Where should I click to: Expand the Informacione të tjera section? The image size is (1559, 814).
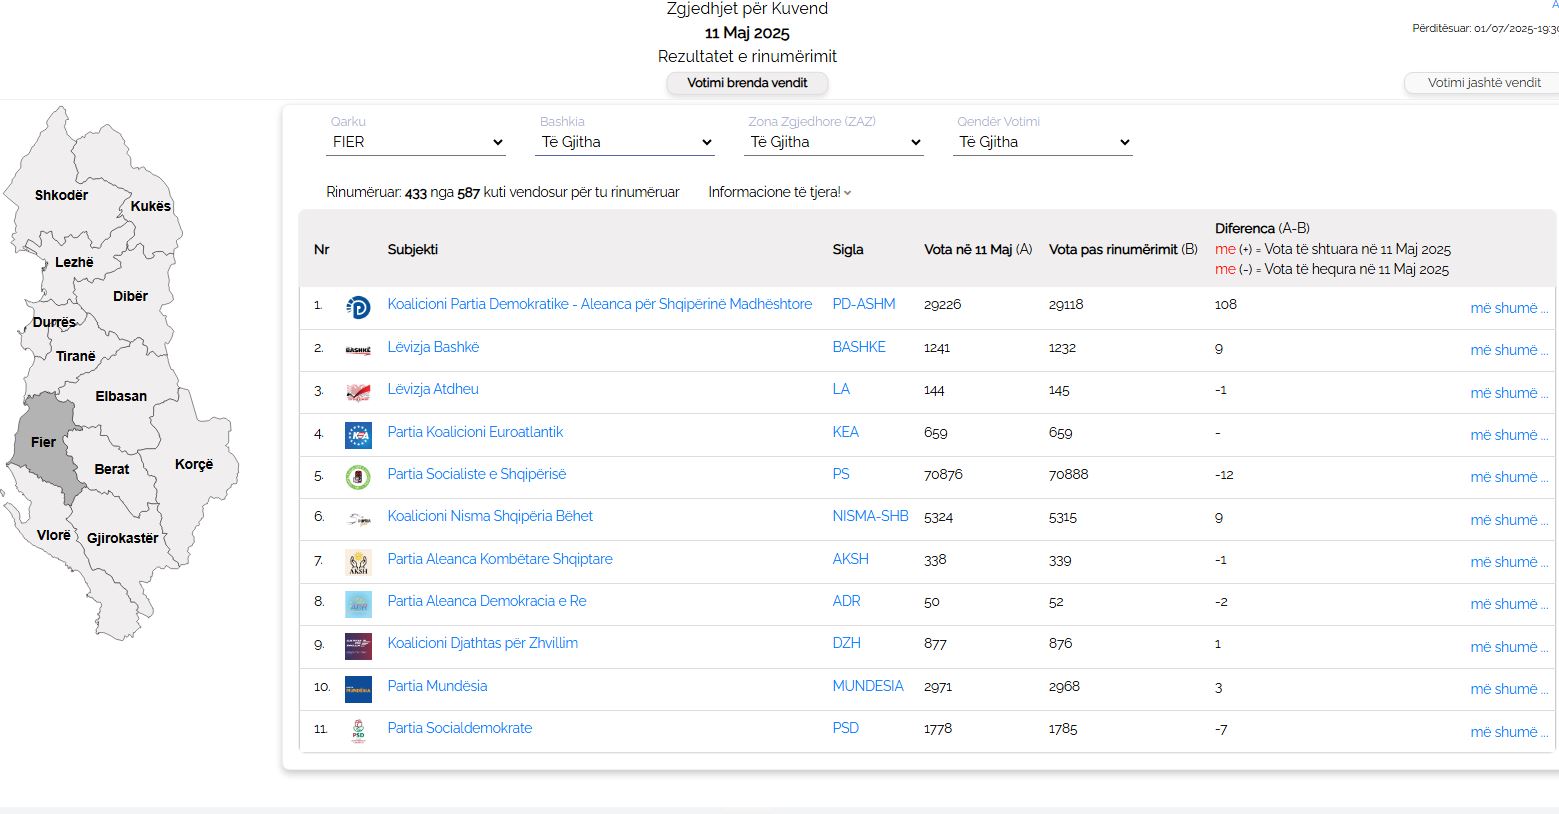point(779,192)
